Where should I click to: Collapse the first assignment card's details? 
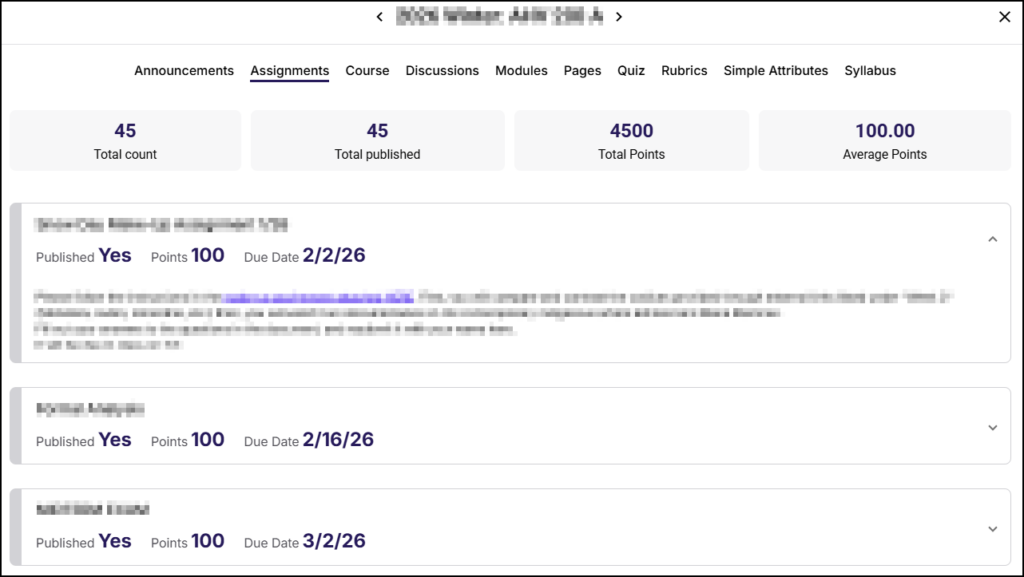click(992, 239)
